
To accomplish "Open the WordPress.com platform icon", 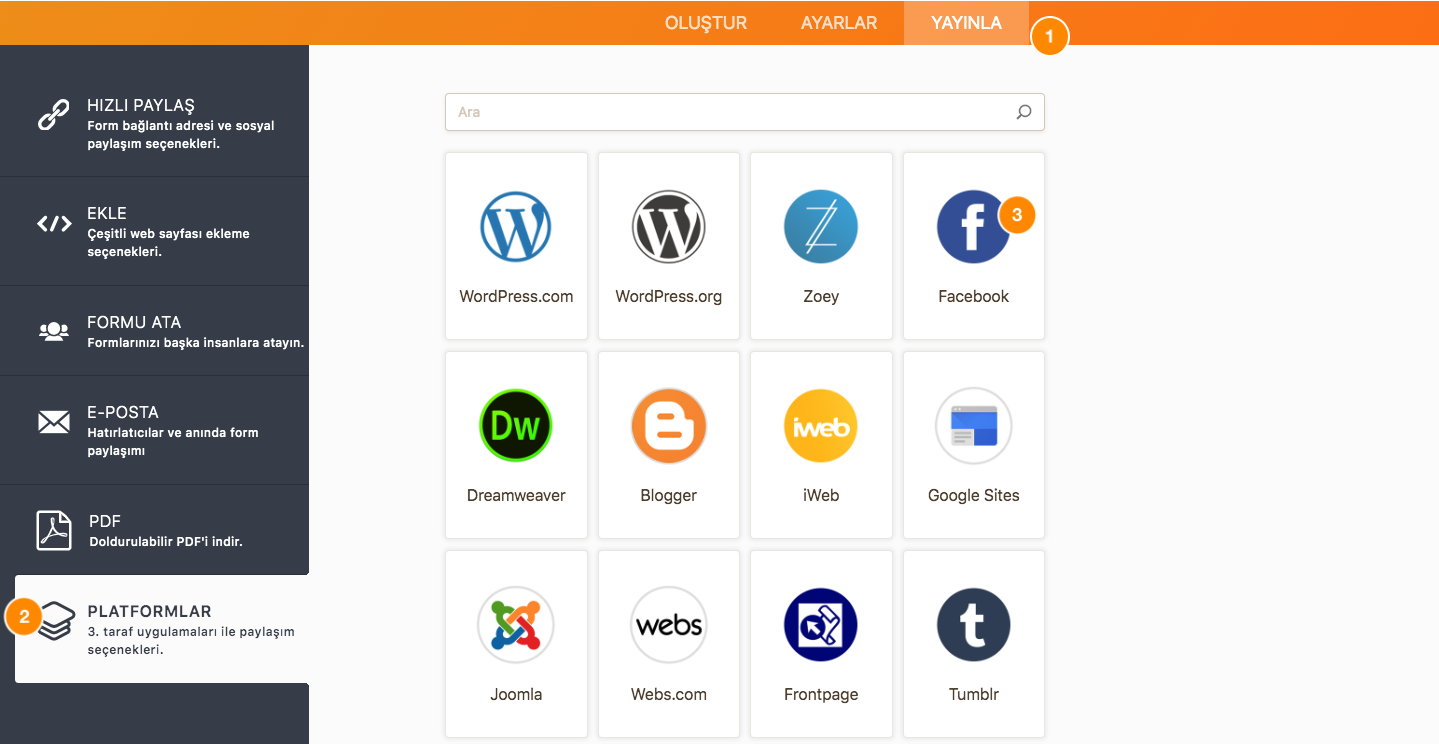I will point(516,227).
